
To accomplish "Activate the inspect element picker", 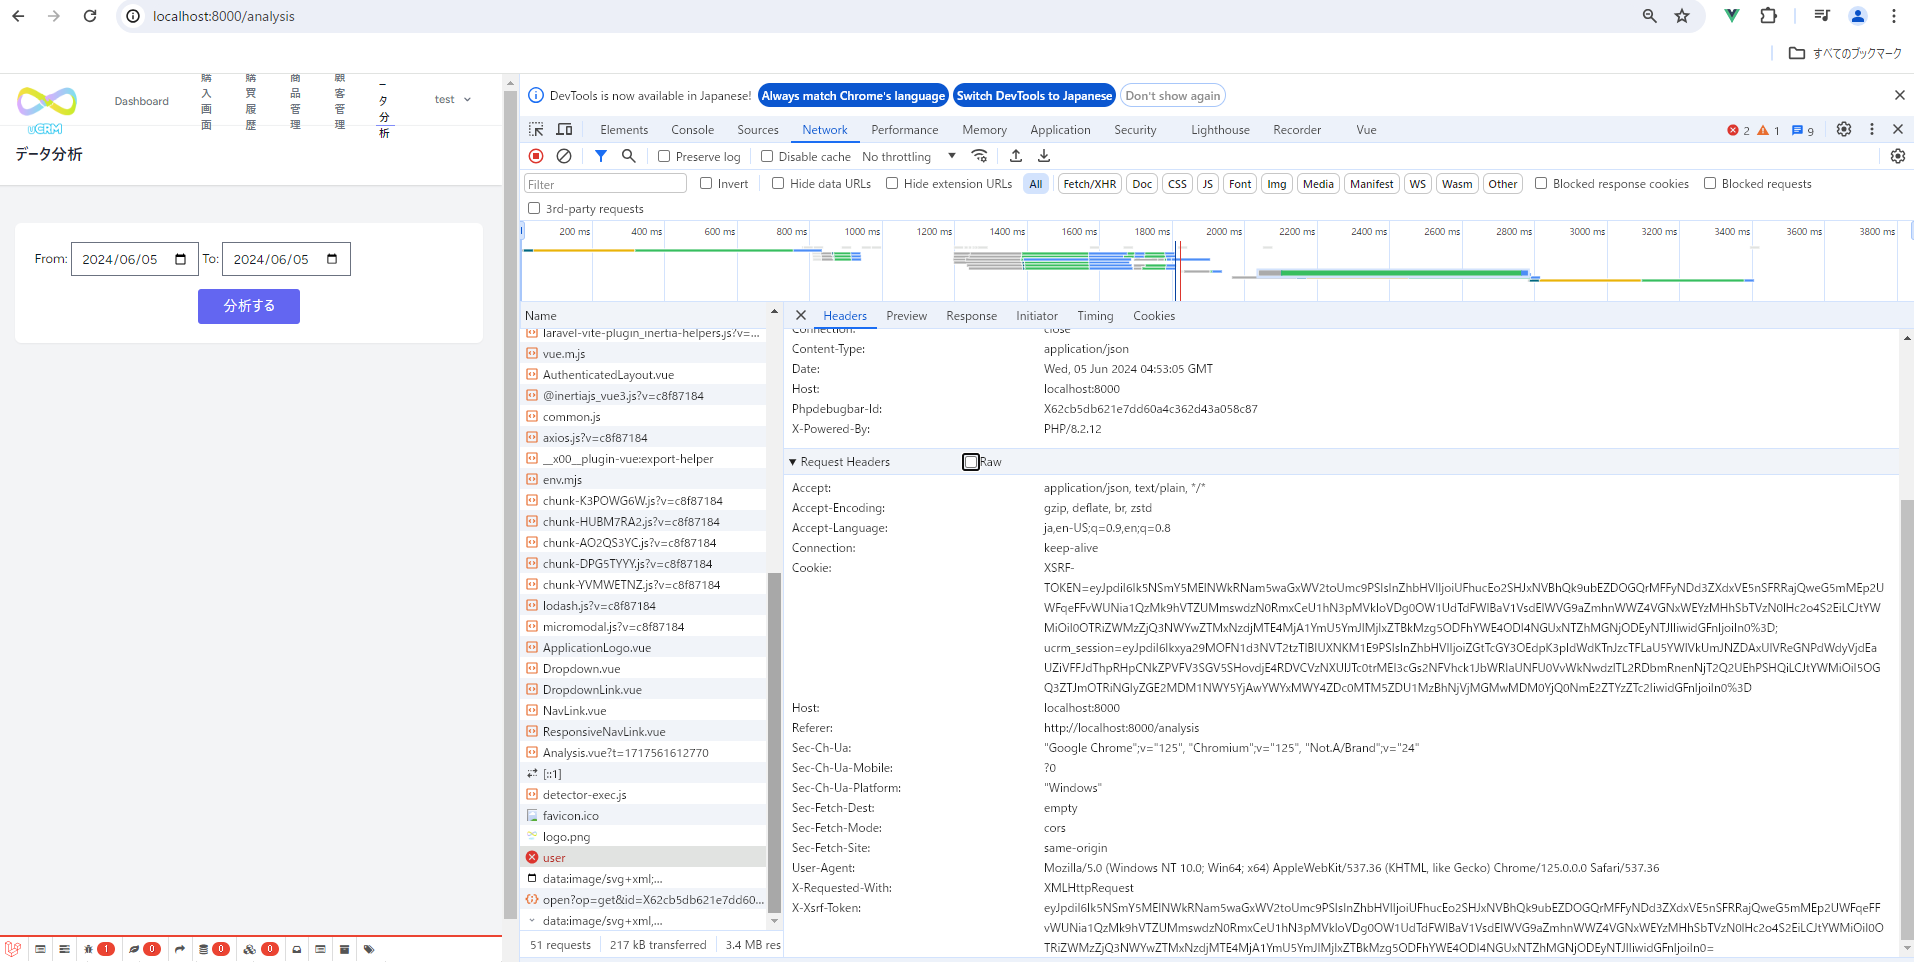I will coord(536,130).
